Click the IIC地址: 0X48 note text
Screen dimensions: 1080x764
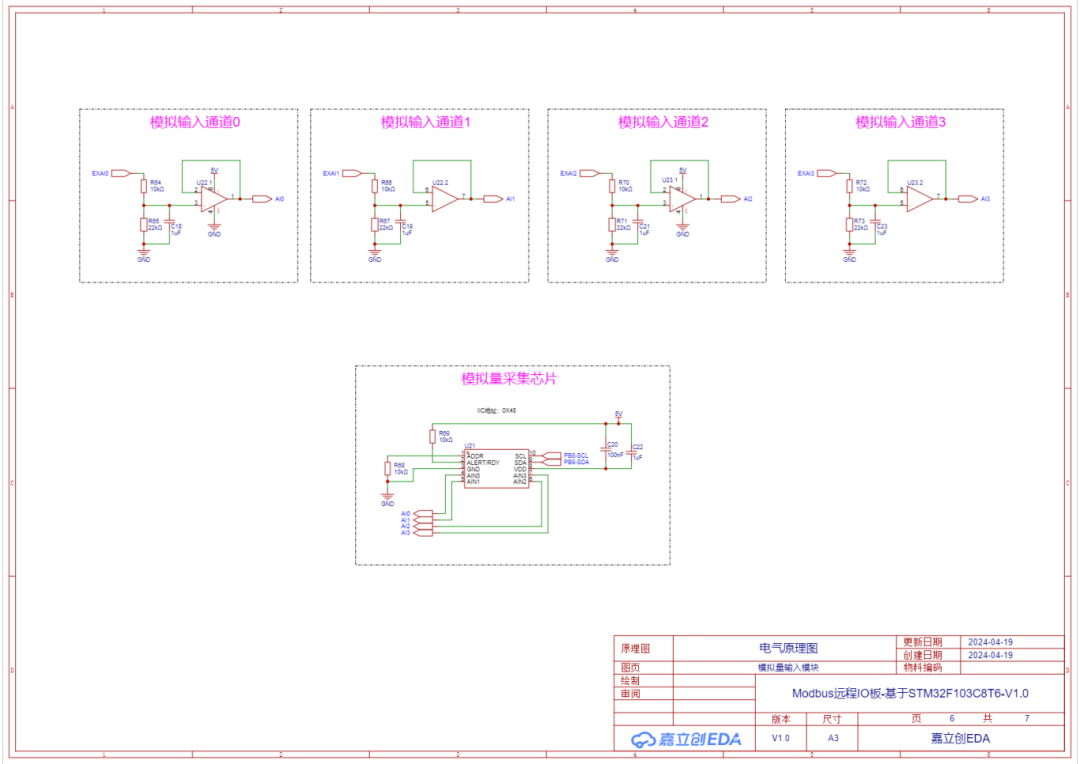click(x=497, y=411)
